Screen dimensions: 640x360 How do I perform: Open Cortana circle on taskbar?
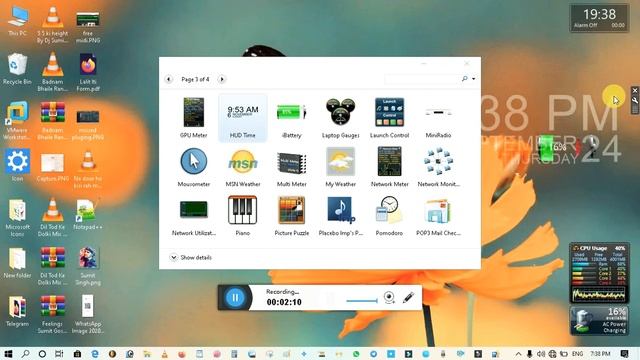click(42, 354)
